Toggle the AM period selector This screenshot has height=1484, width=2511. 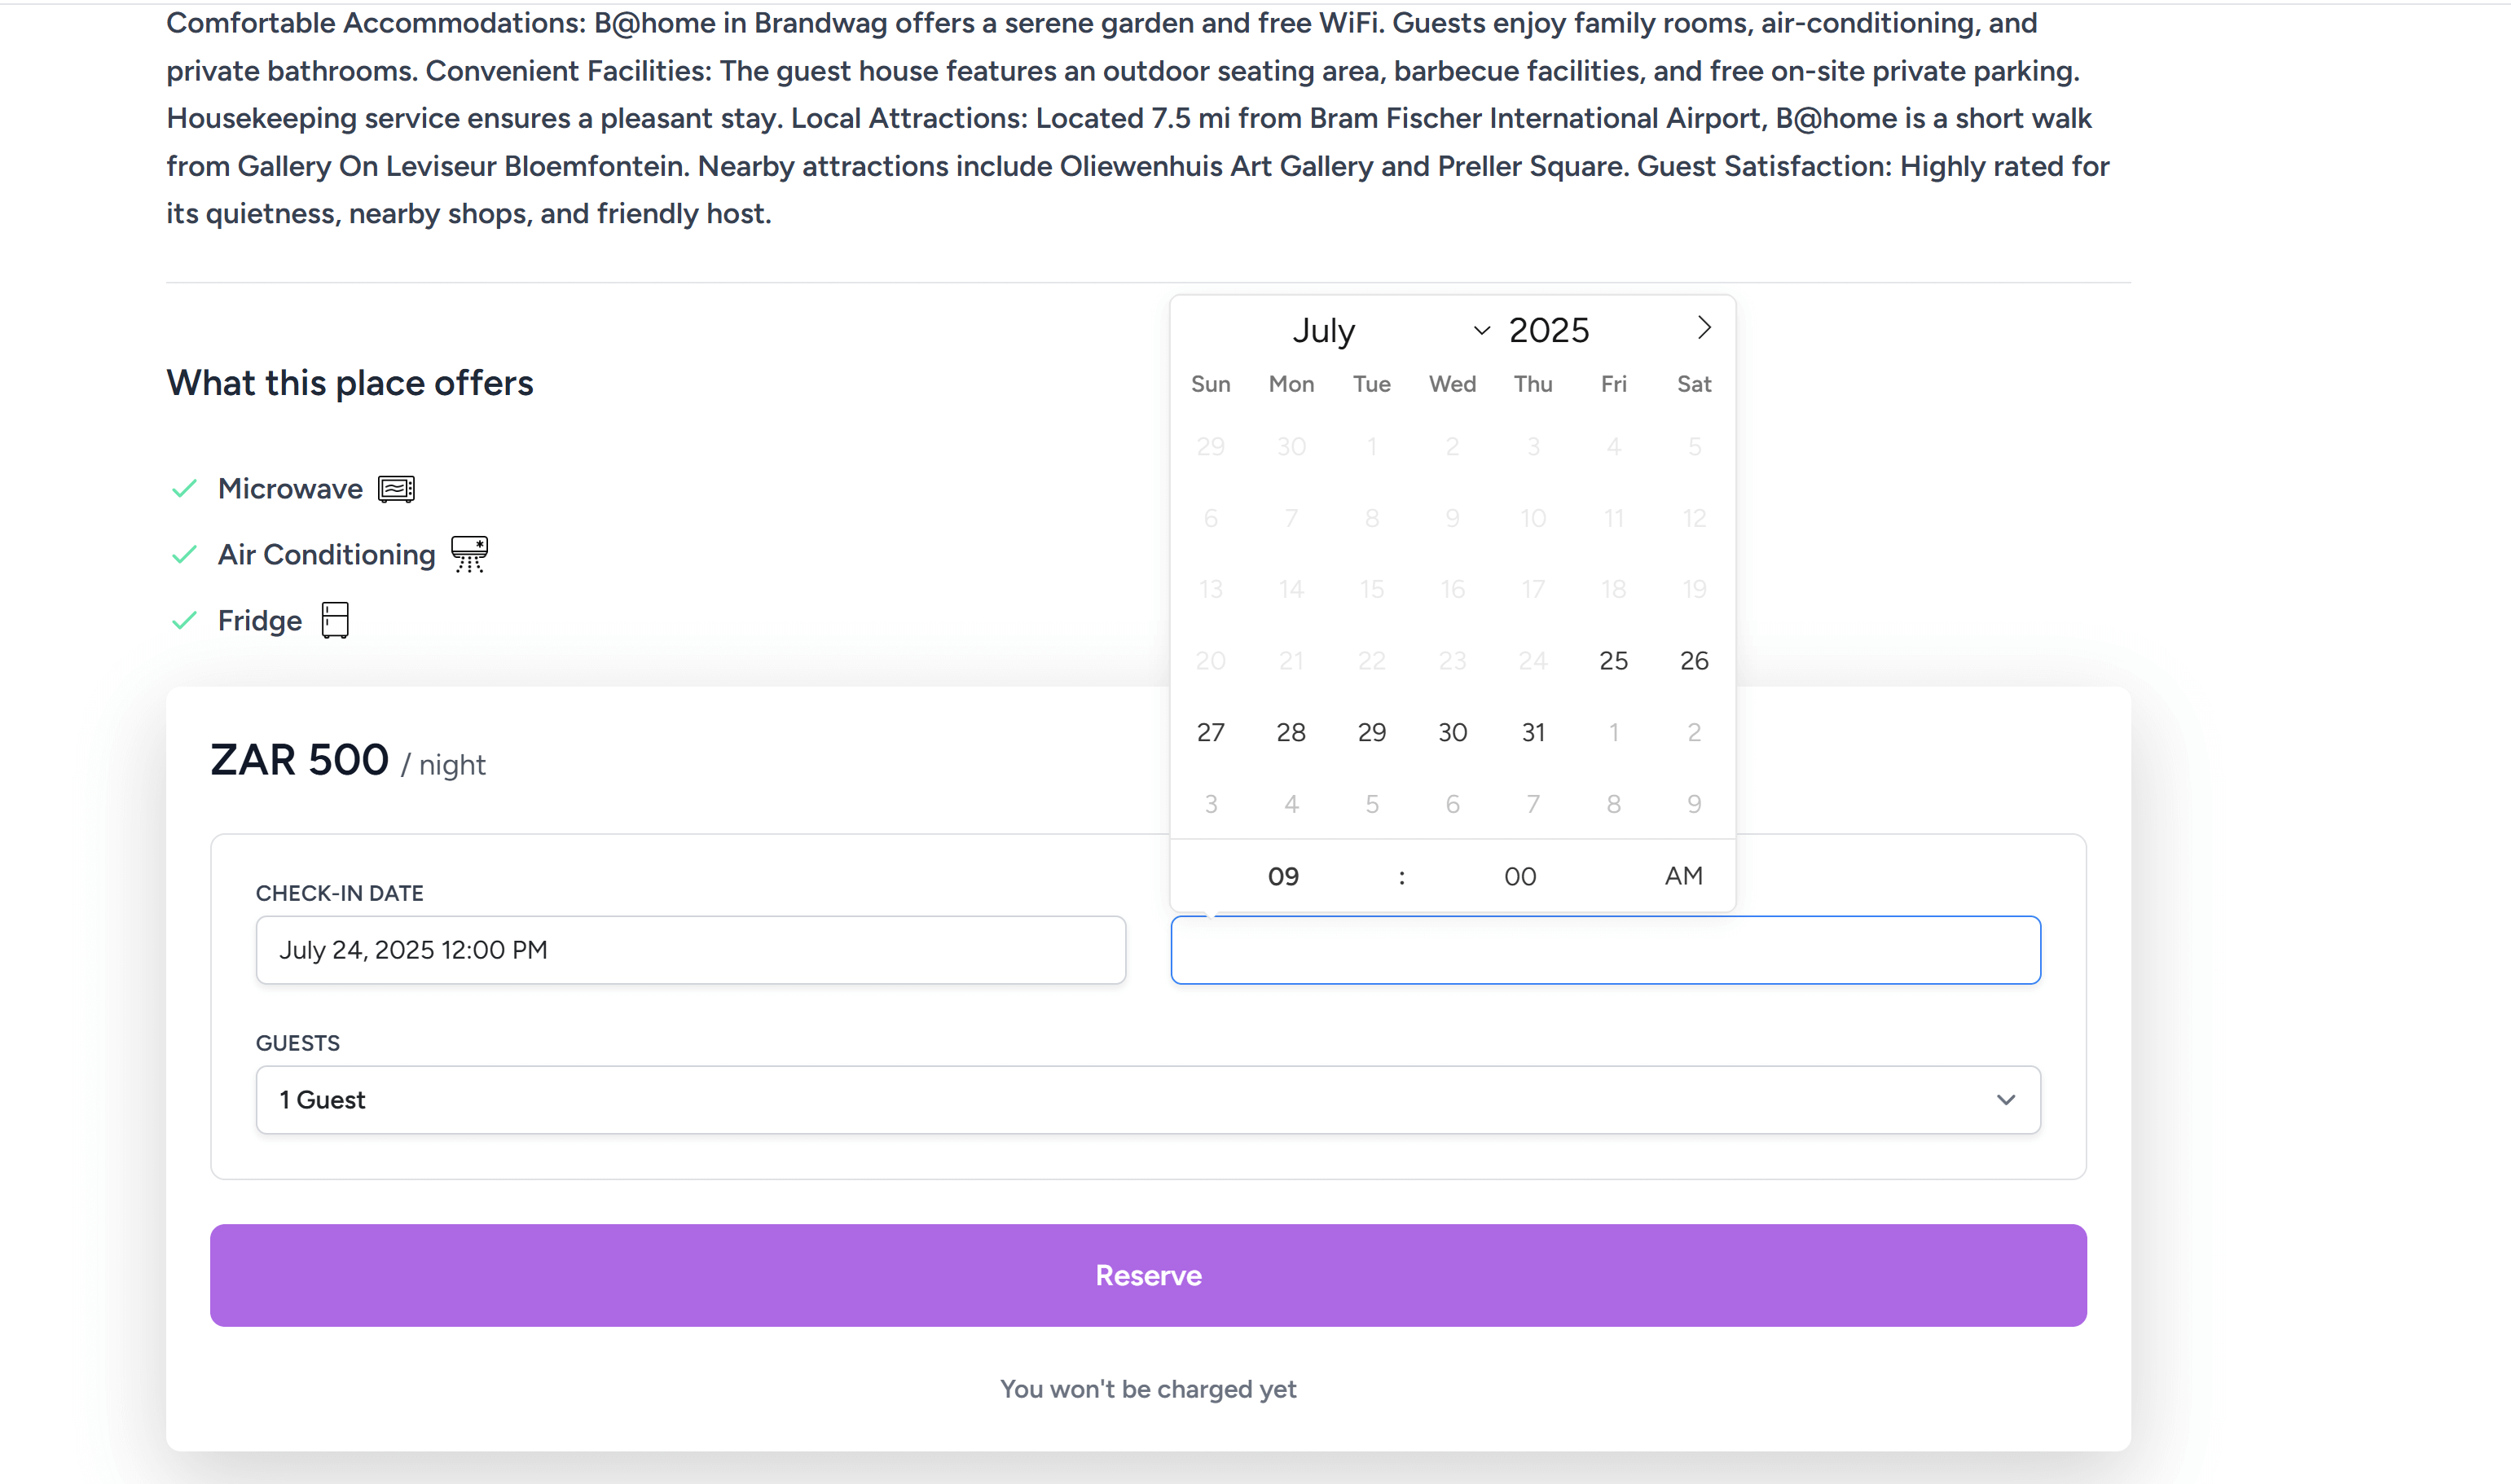1683,876
